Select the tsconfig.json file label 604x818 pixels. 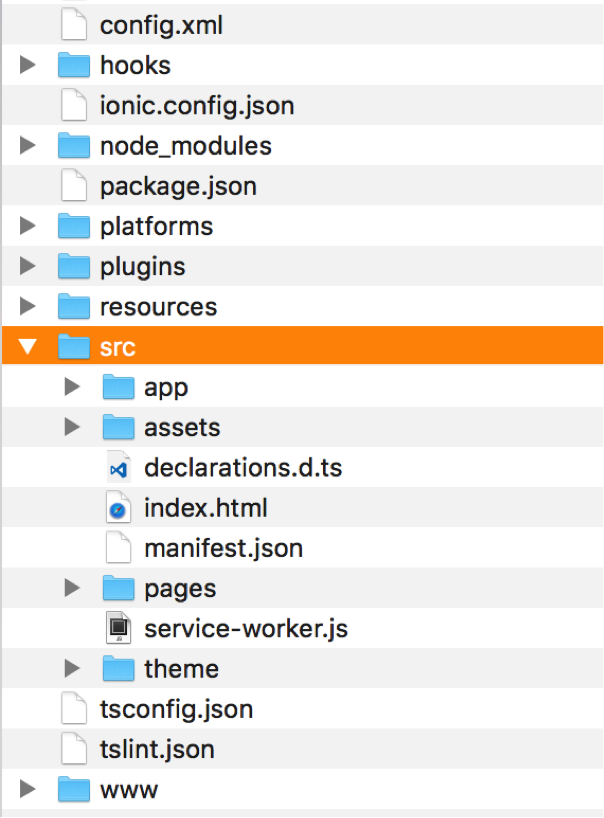coord(177,709)
